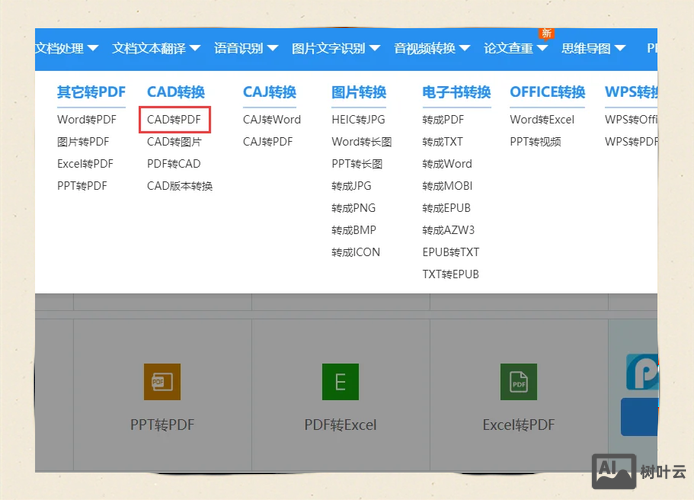Open CAJ转PDF converter
This screenshot has height=500, width=694.
click(268, 142)
